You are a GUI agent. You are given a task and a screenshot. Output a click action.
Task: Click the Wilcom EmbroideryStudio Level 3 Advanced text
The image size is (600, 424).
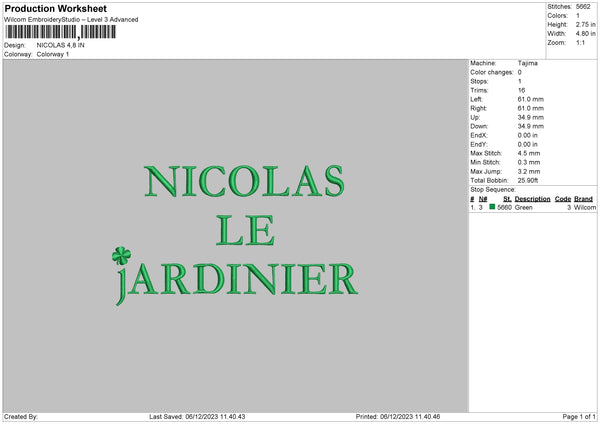pyautogui.click(x=71, y=20)
